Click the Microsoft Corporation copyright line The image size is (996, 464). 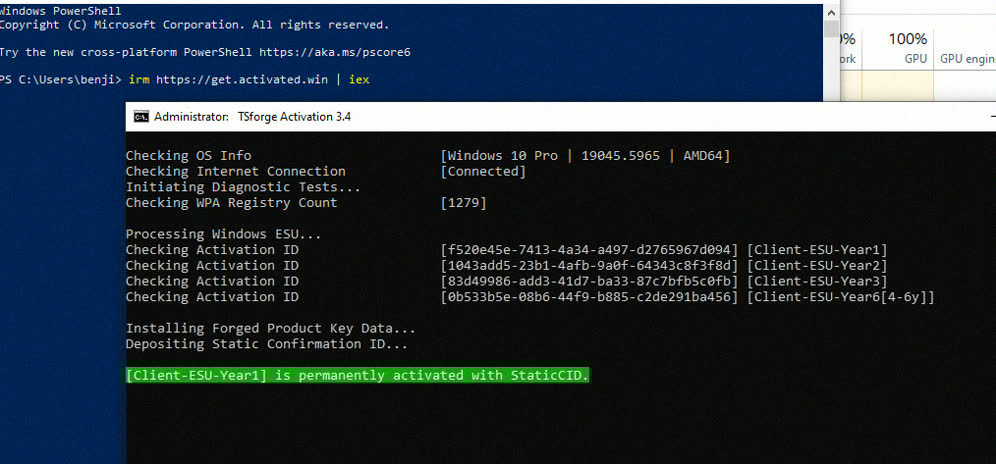coord(194,25)
